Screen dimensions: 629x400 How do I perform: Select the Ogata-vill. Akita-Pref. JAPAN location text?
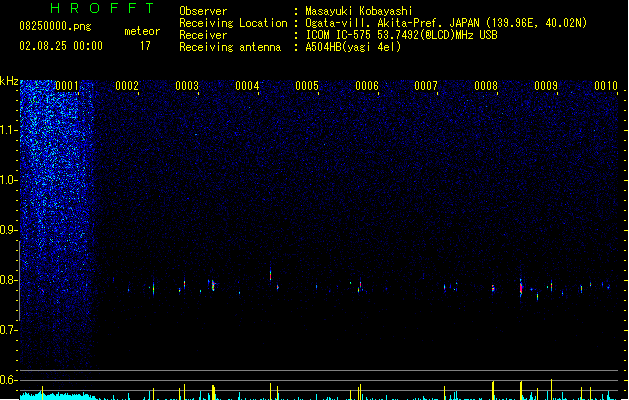click(446, 23)
